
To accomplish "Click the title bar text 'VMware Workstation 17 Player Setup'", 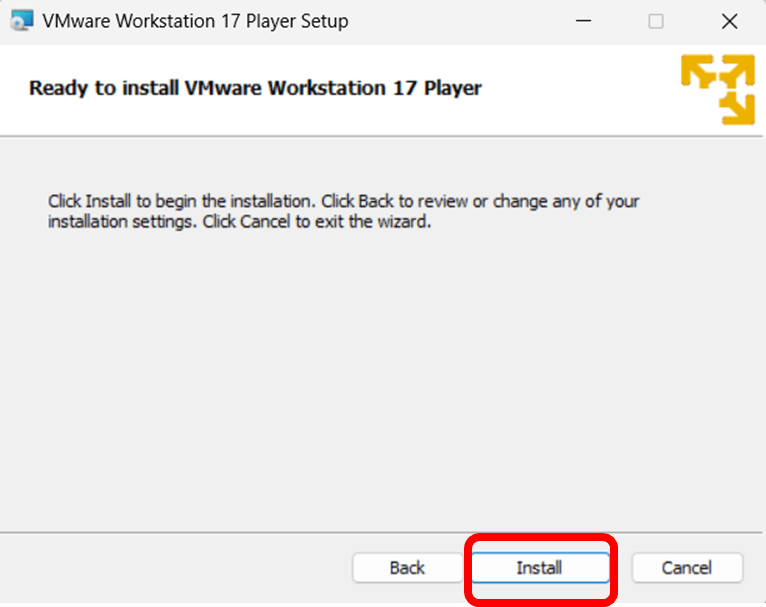I will [195, 21].
